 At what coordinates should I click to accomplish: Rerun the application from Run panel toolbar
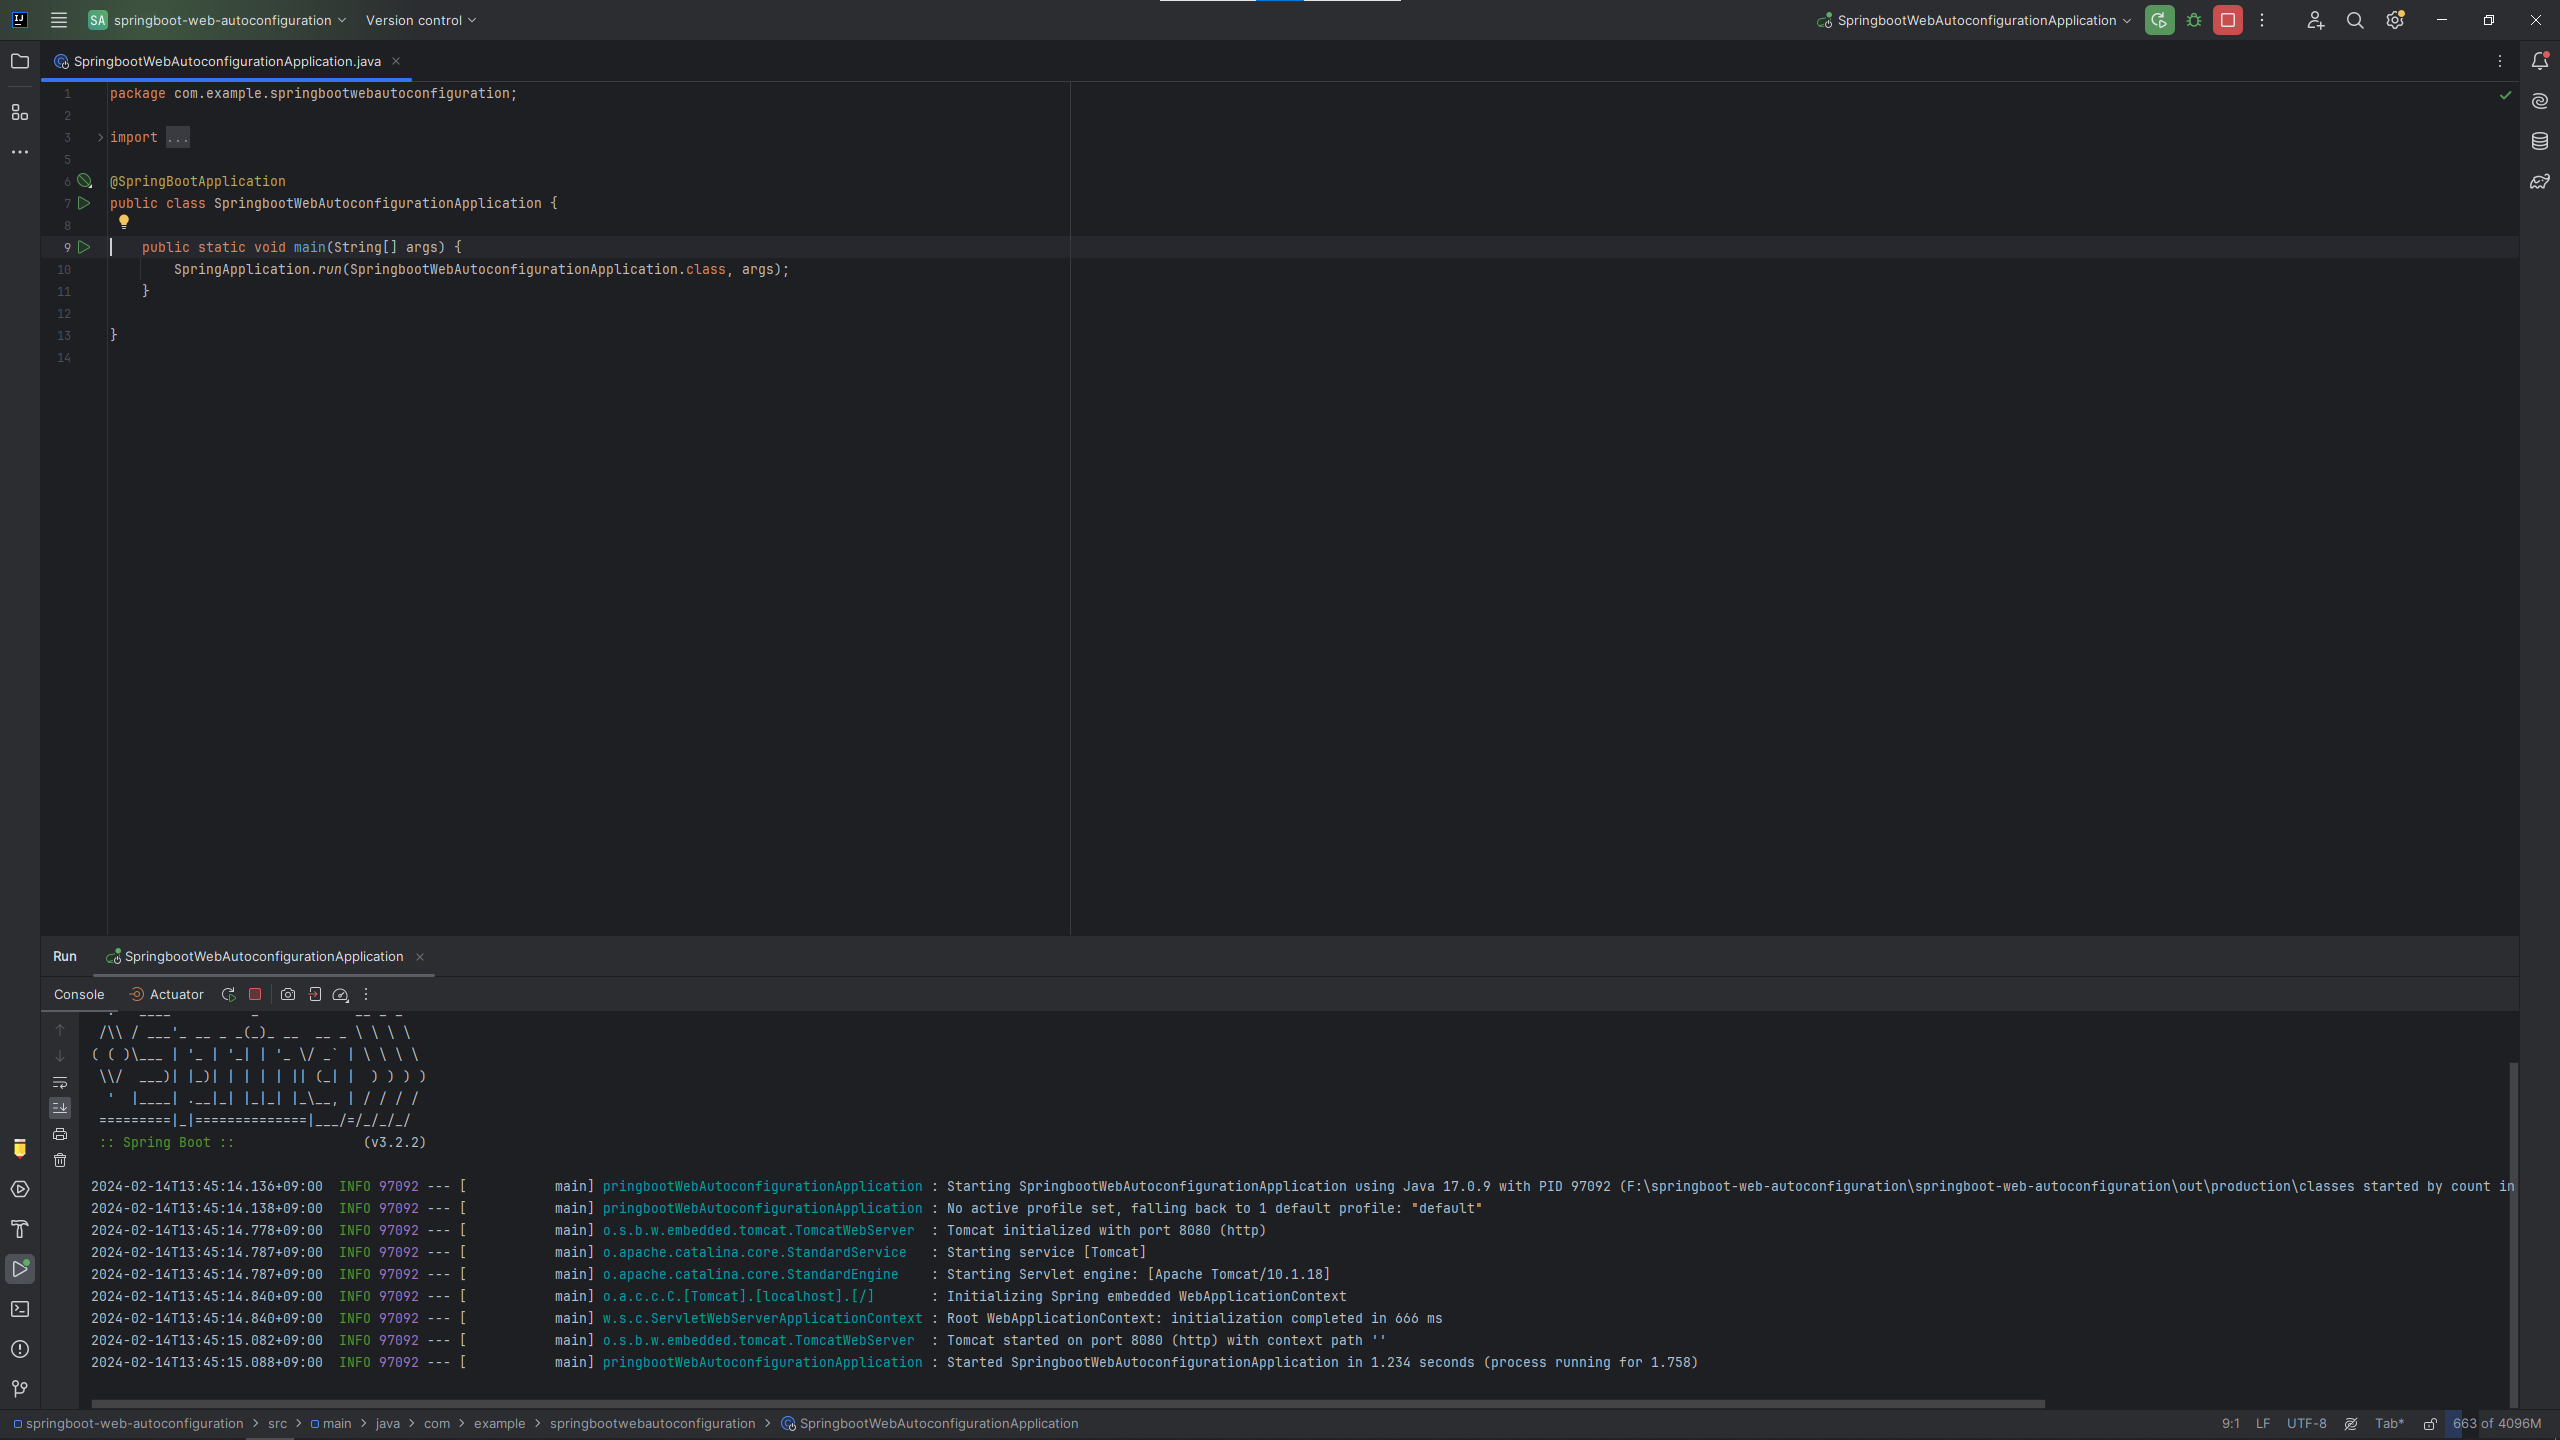(x=228, y=994)
